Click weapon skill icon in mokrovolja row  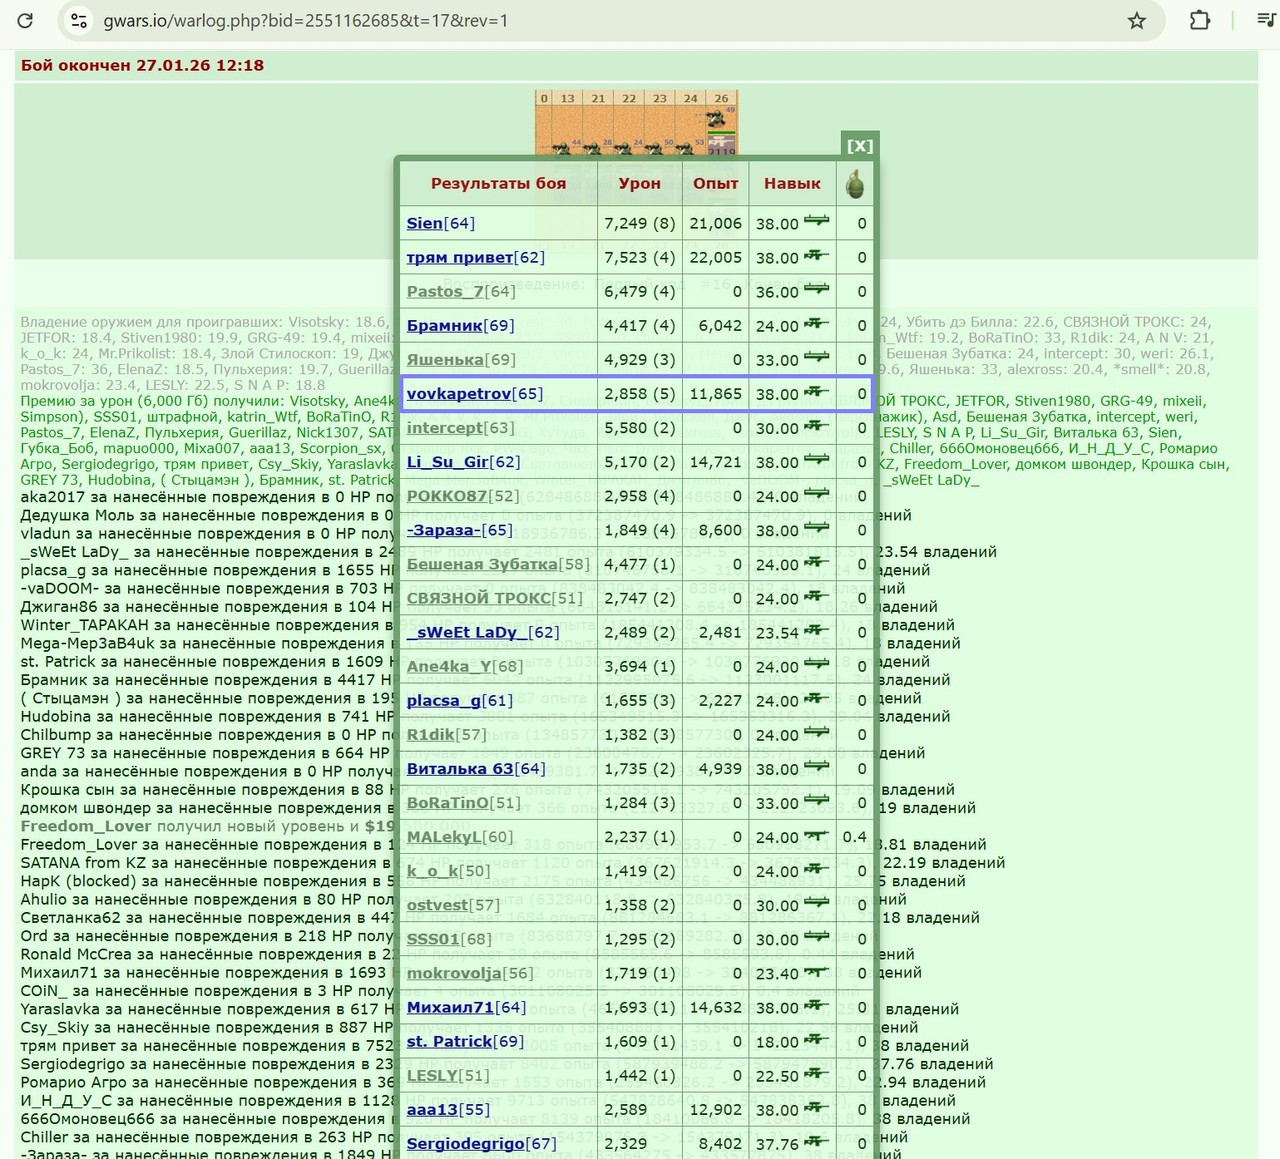(x=817, y=969)
